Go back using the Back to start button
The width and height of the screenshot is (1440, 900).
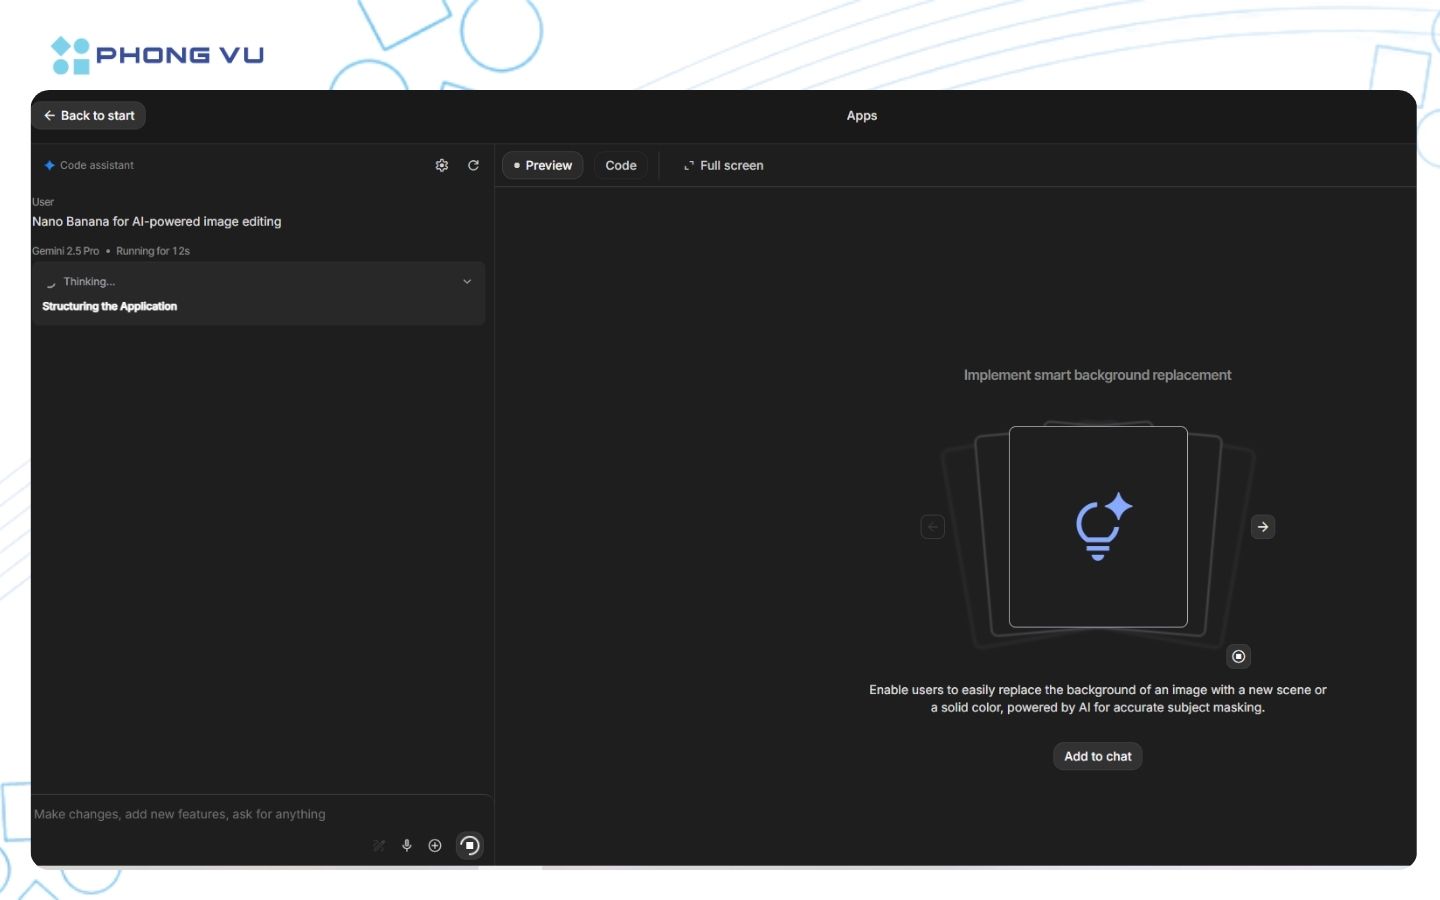click(x=88, y=115)
